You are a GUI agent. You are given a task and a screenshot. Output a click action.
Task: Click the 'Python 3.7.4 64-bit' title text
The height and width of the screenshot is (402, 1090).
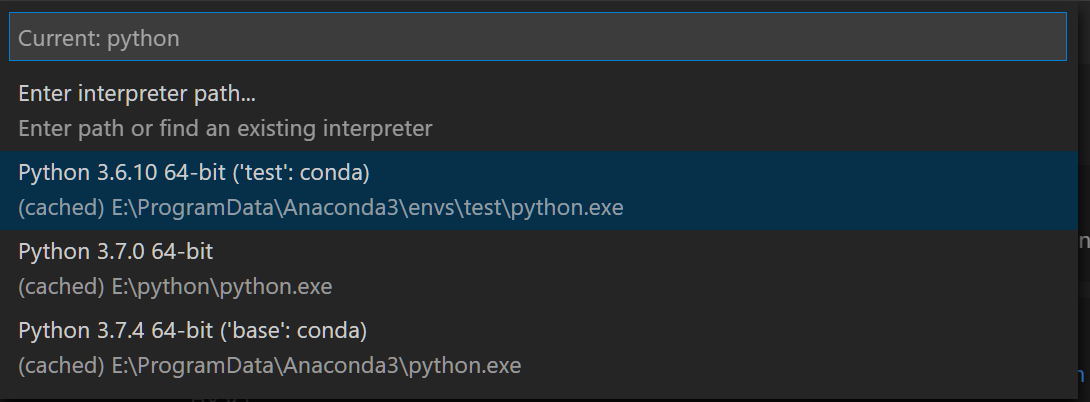point(112,330)
